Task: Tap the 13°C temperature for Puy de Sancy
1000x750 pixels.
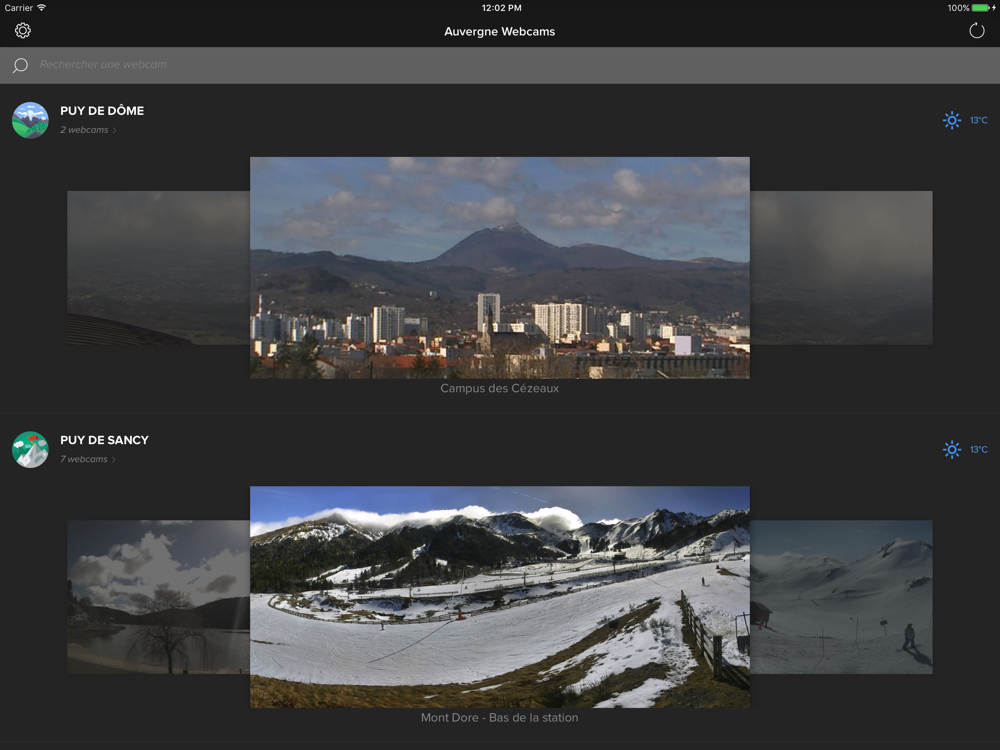Action: pyautogui.click(x=979, y=450)
